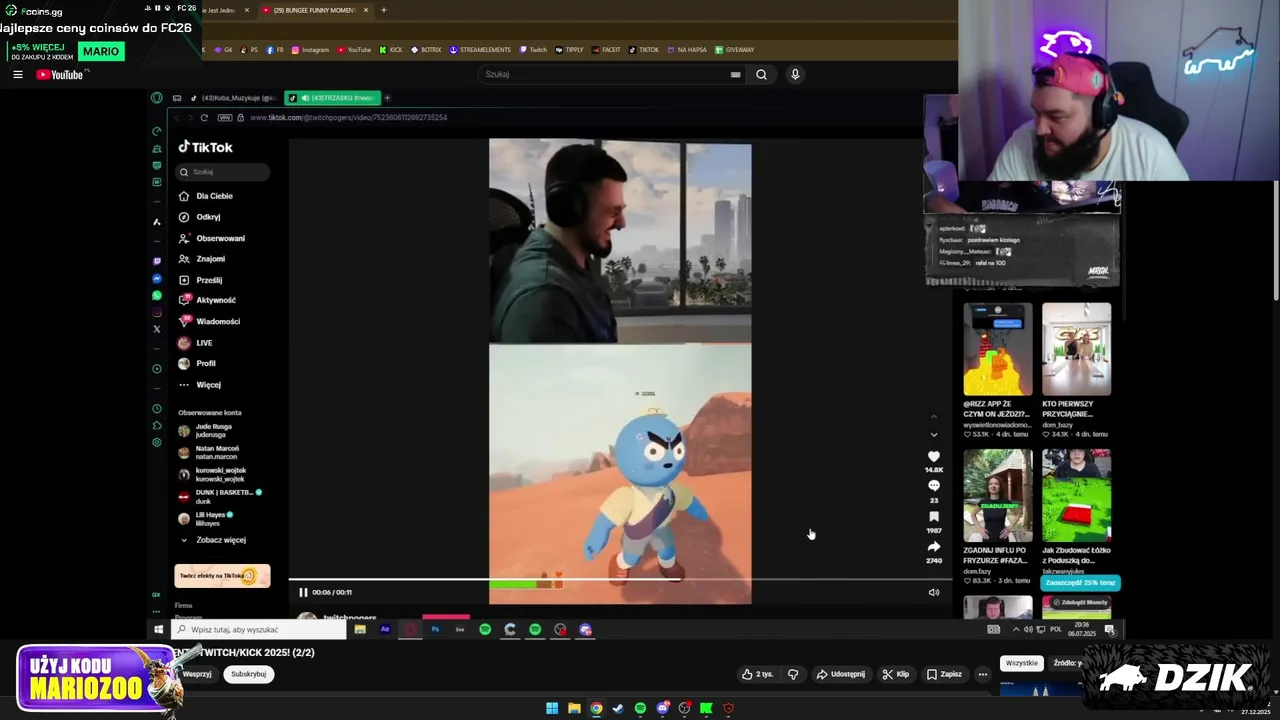Click the tiktok.com address bar
1280x720 pixels.
click(348, 118)
